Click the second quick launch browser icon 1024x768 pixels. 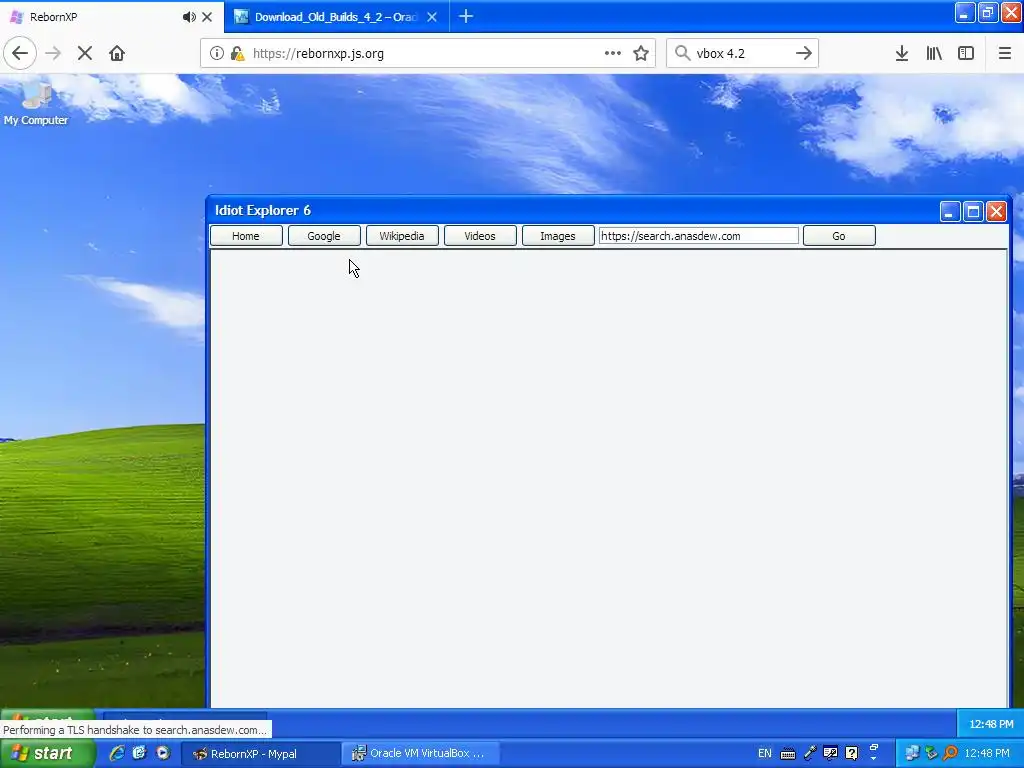click(x=139, y=753)
